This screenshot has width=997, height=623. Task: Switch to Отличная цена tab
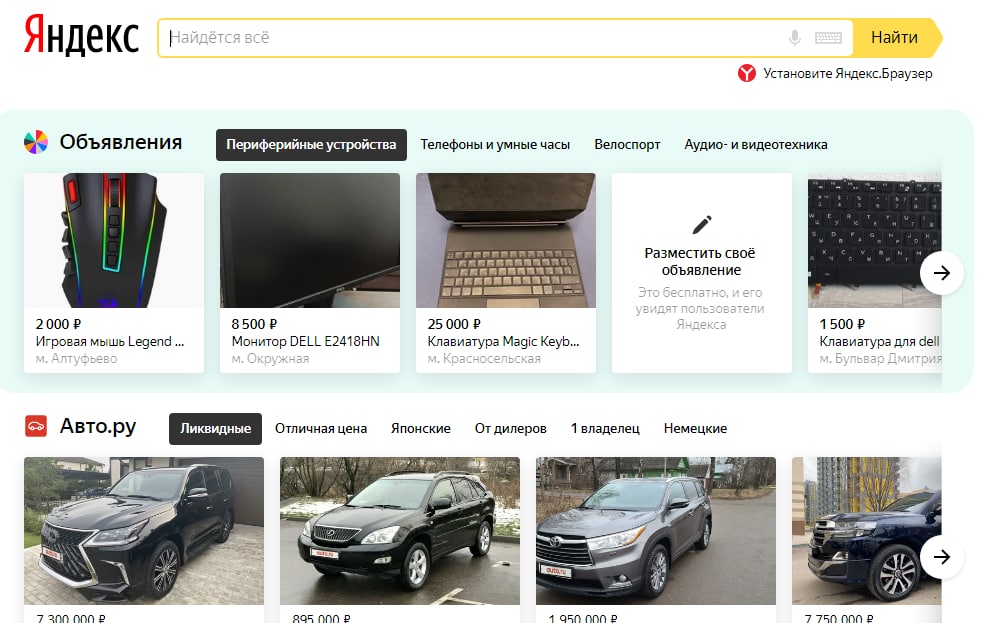tap(320, 428)
